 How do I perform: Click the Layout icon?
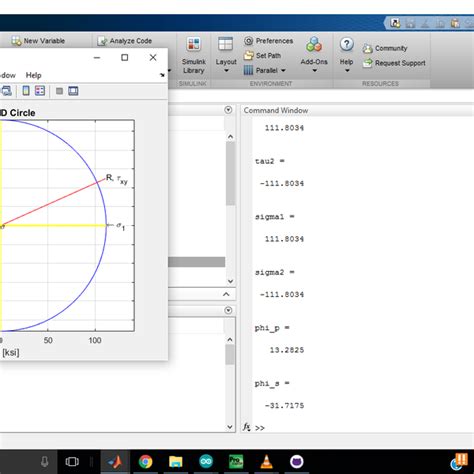point(225,44)
